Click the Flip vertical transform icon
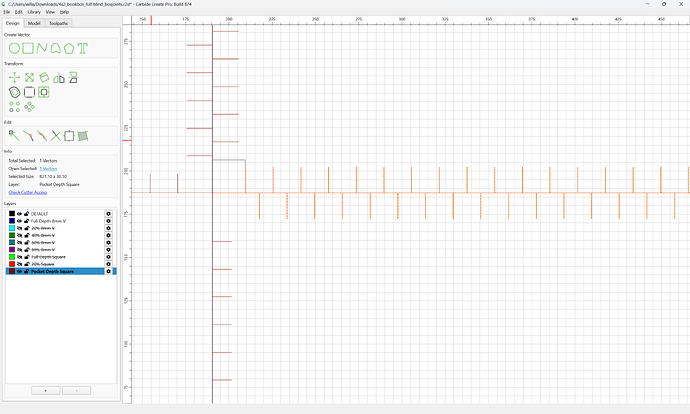 coord(73,78)
